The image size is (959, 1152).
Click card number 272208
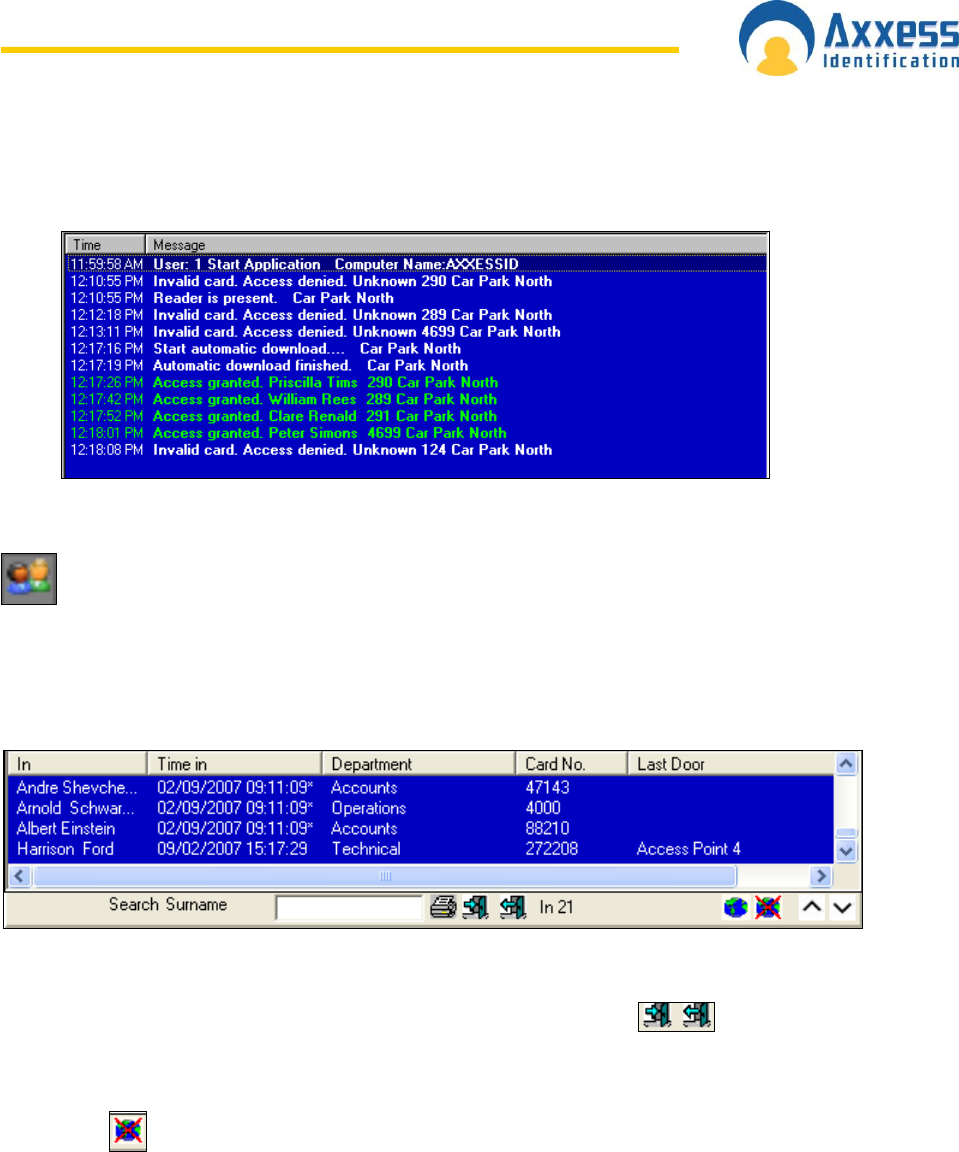[552, 849]
